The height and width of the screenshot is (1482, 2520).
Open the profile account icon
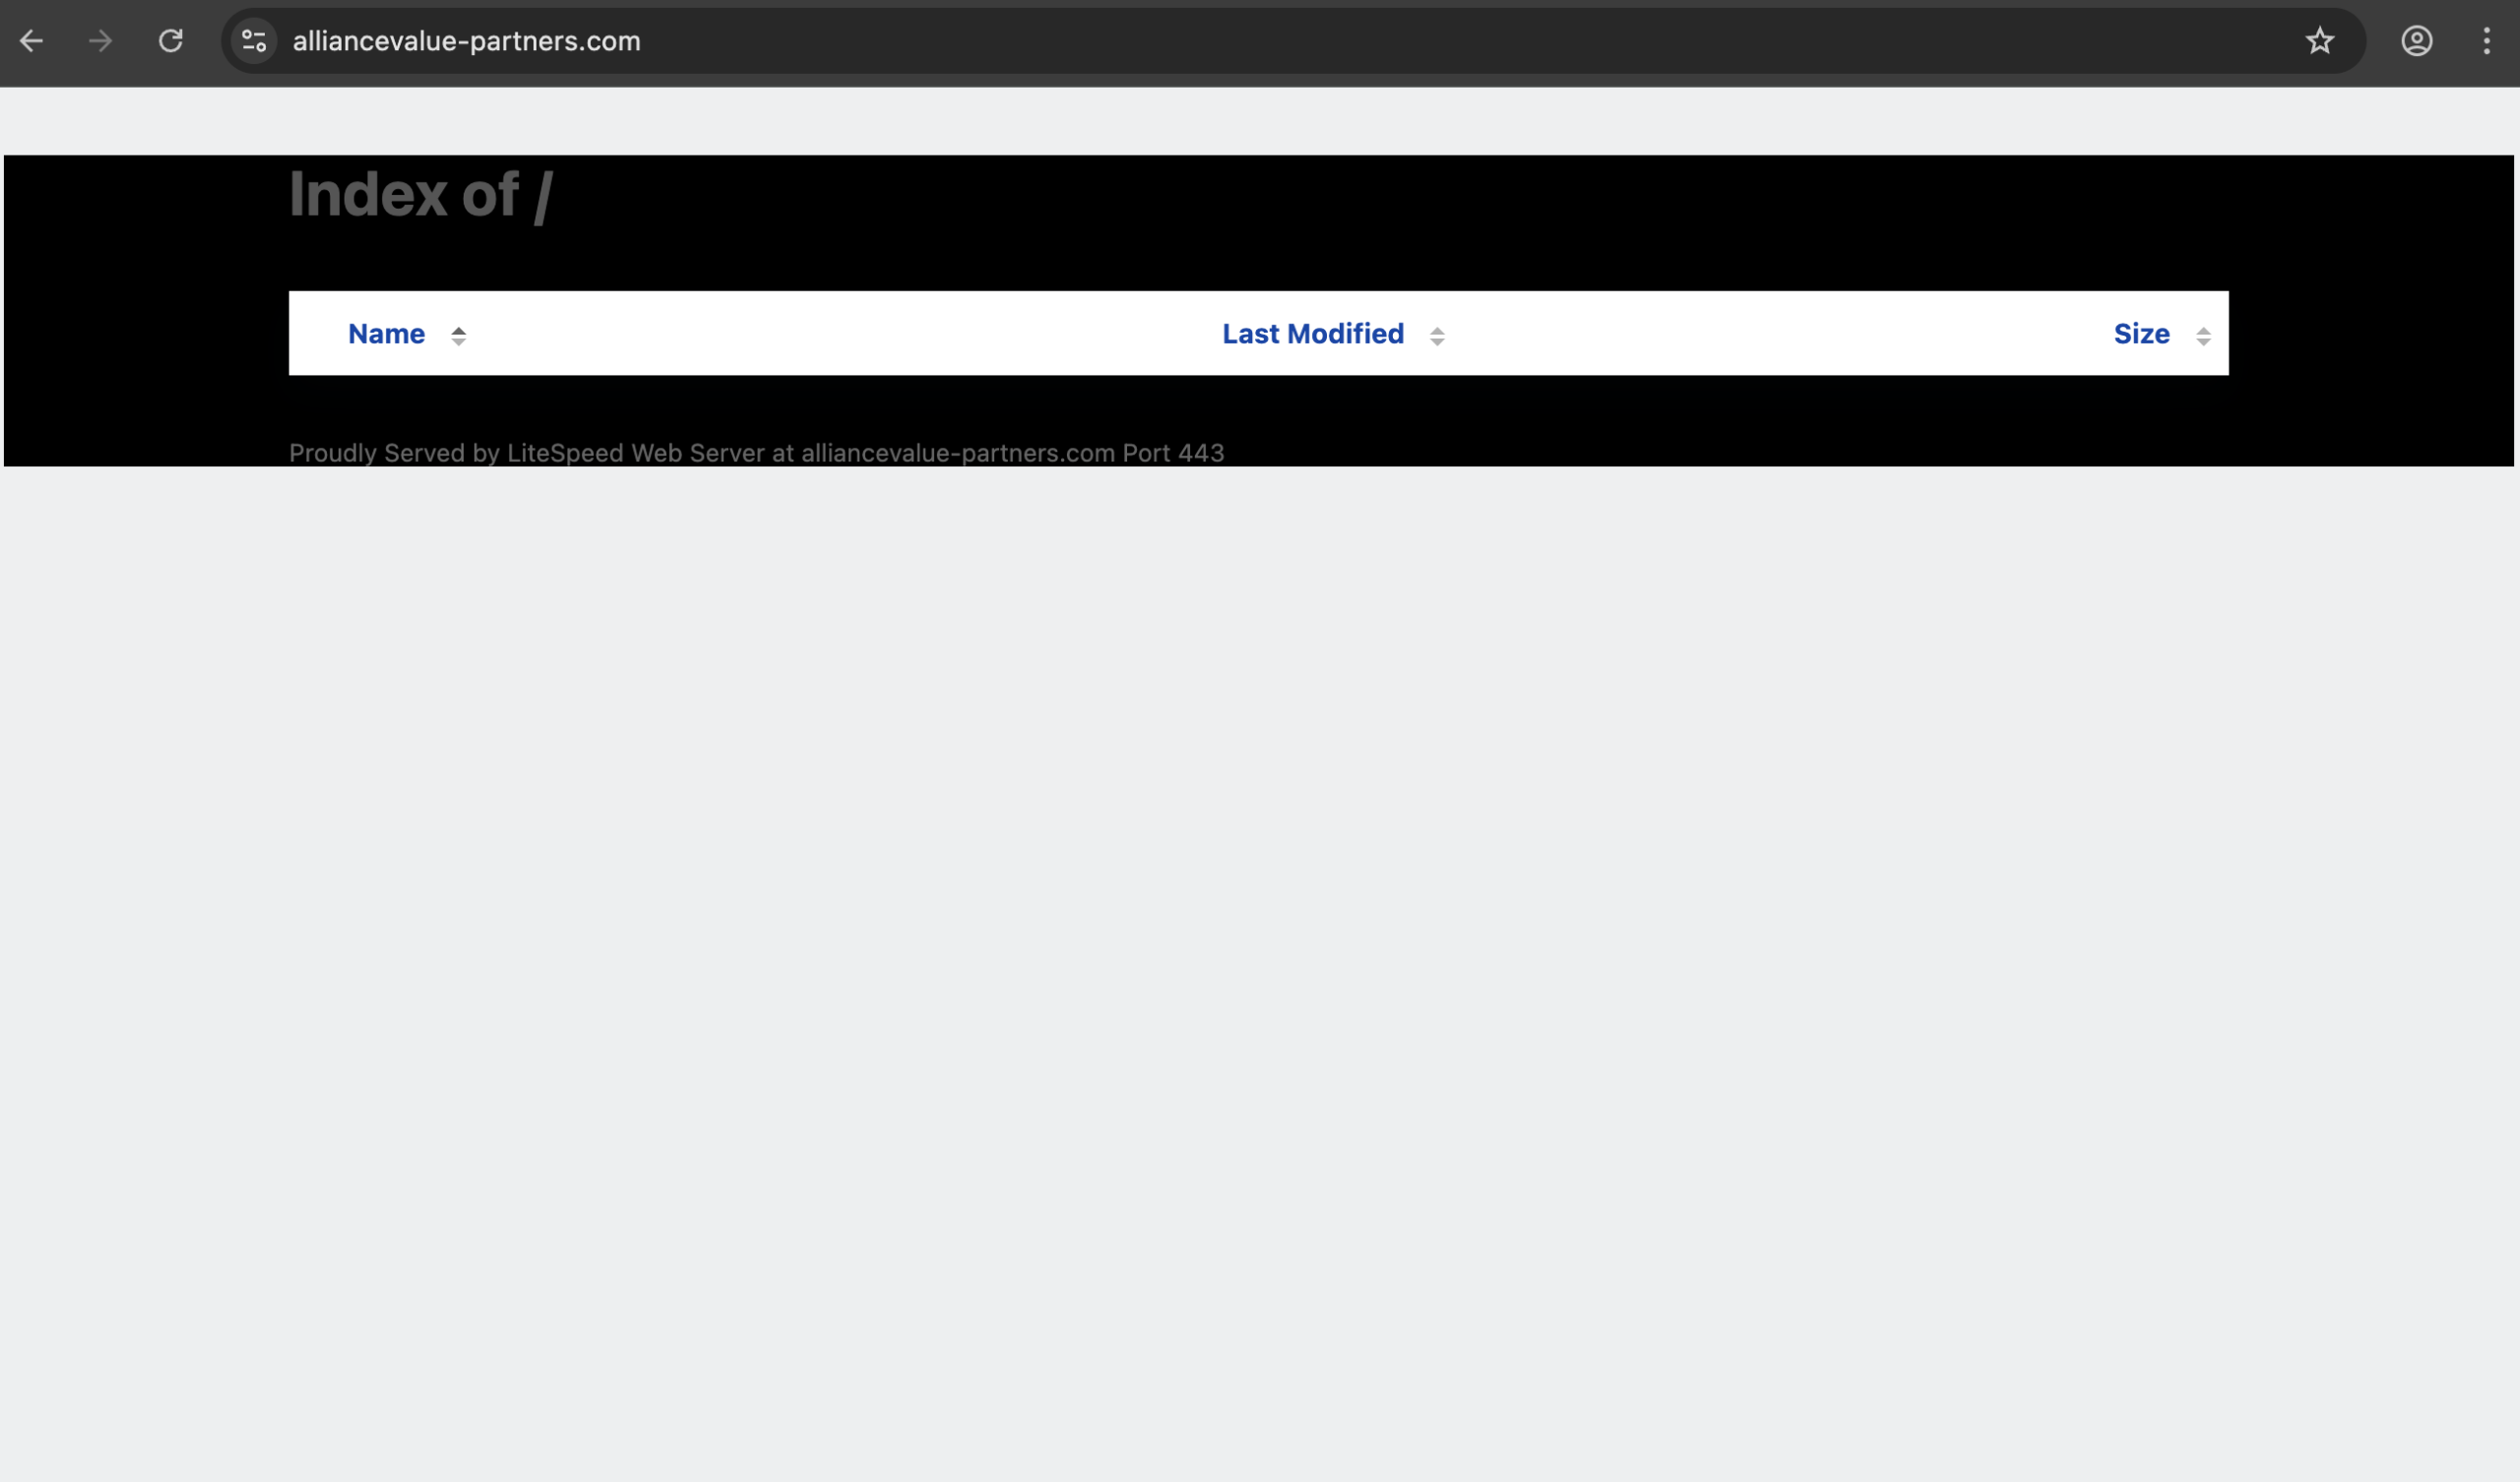point(2416,41)
